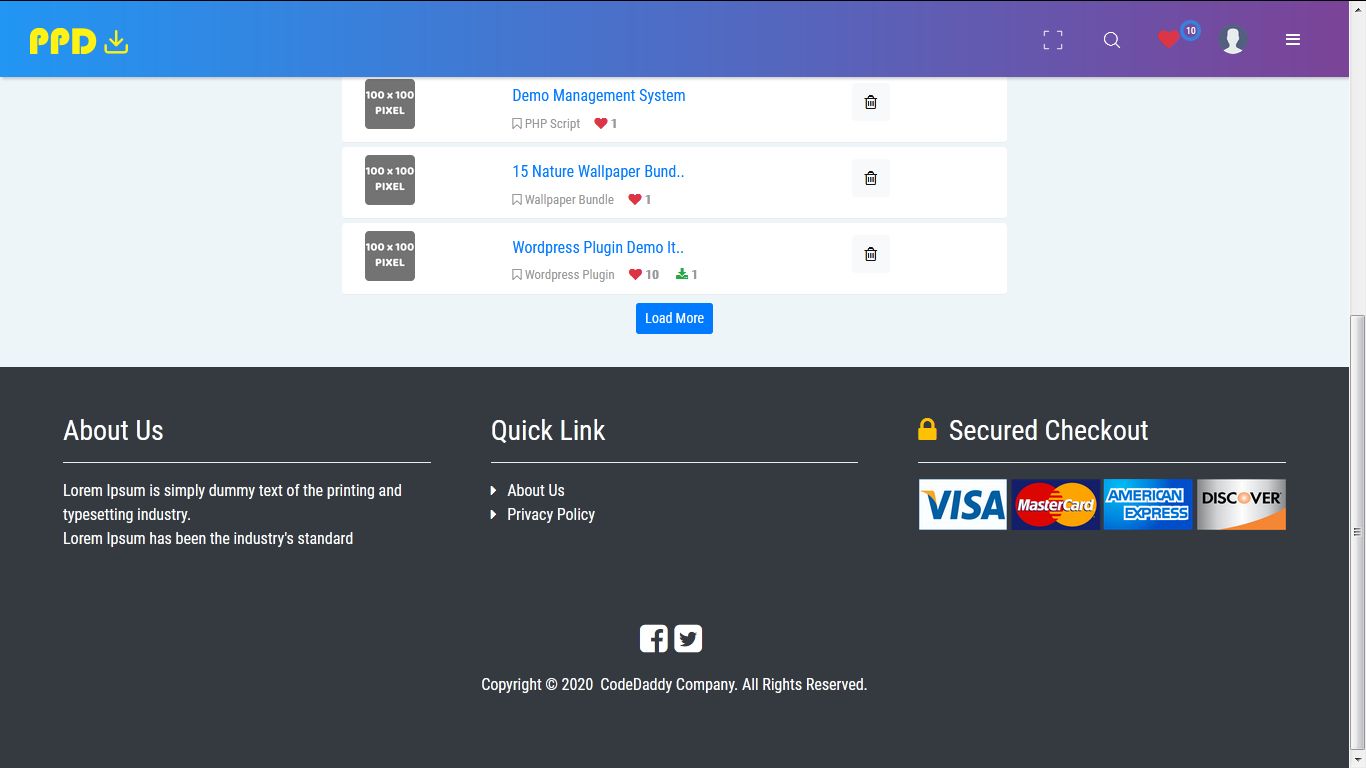1366x768 pixels.
Task: Open the hamburger menu
Action: (1293, 40)
